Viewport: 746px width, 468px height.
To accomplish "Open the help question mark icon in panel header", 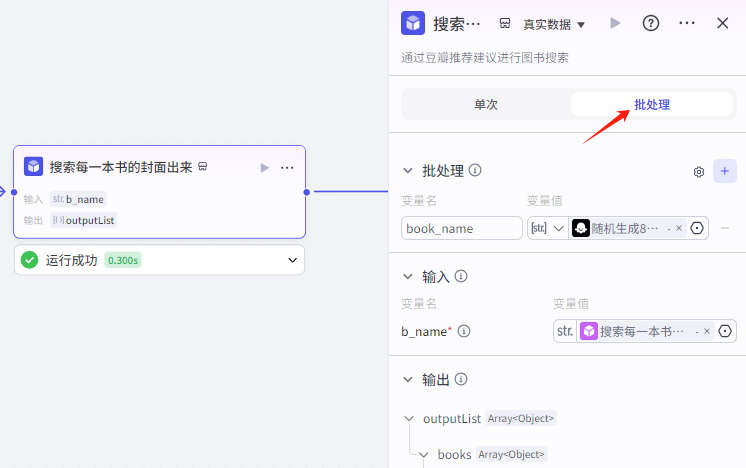I will (x=650, y=23).
